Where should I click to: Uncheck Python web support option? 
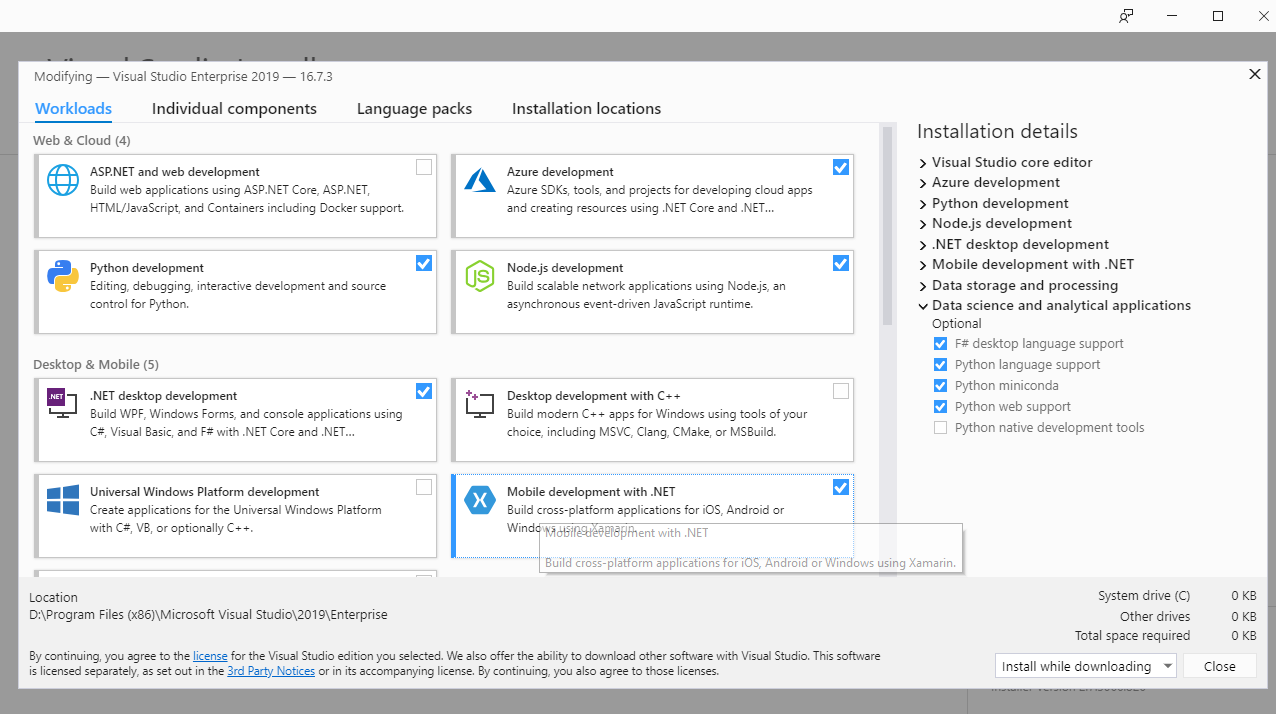[940, 407]
